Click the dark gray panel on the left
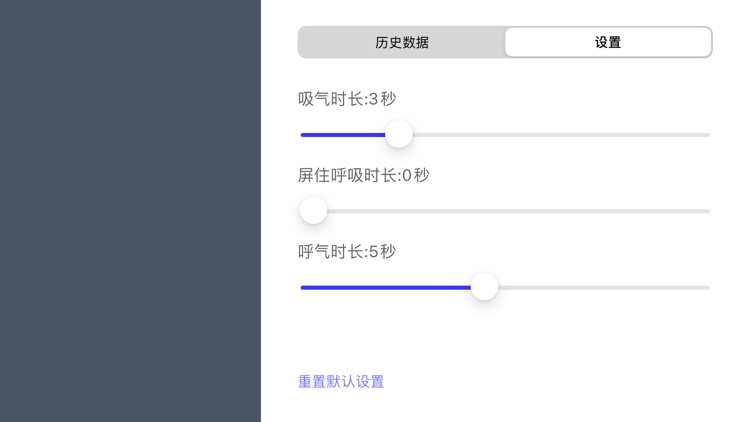The height and width of the screenshot is (422, 750). 130,211
